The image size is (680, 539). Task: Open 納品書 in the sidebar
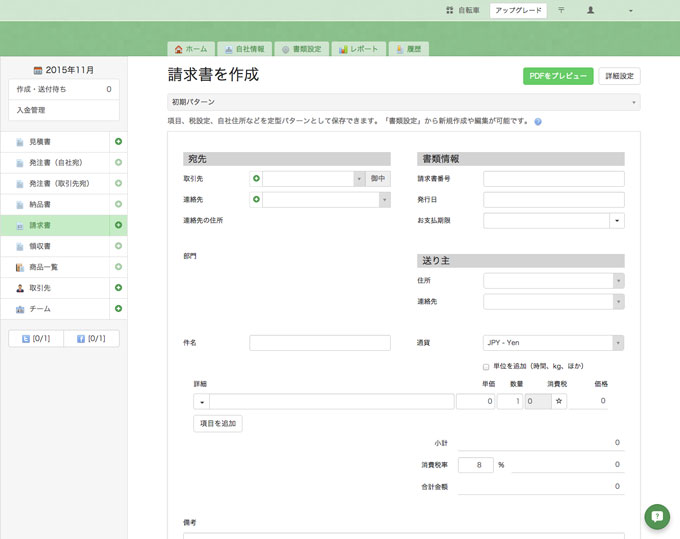click(55, 204)
